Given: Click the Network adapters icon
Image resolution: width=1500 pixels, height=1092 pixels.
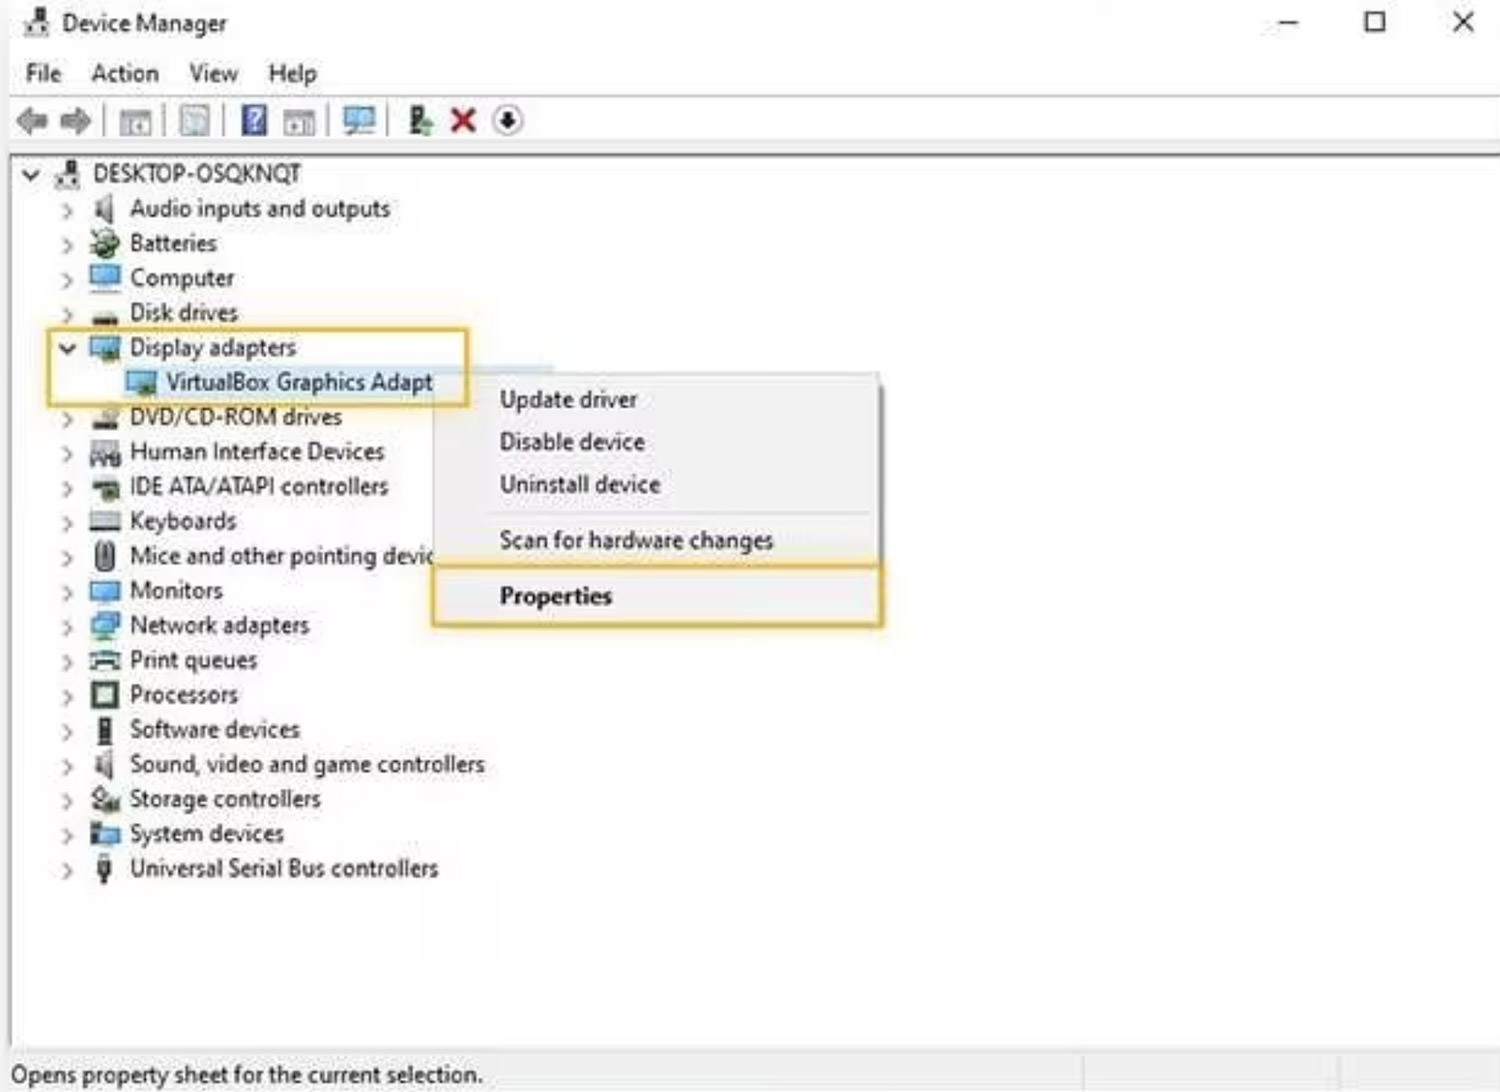Looking at the screenshot, I should (x=105, y=625).
